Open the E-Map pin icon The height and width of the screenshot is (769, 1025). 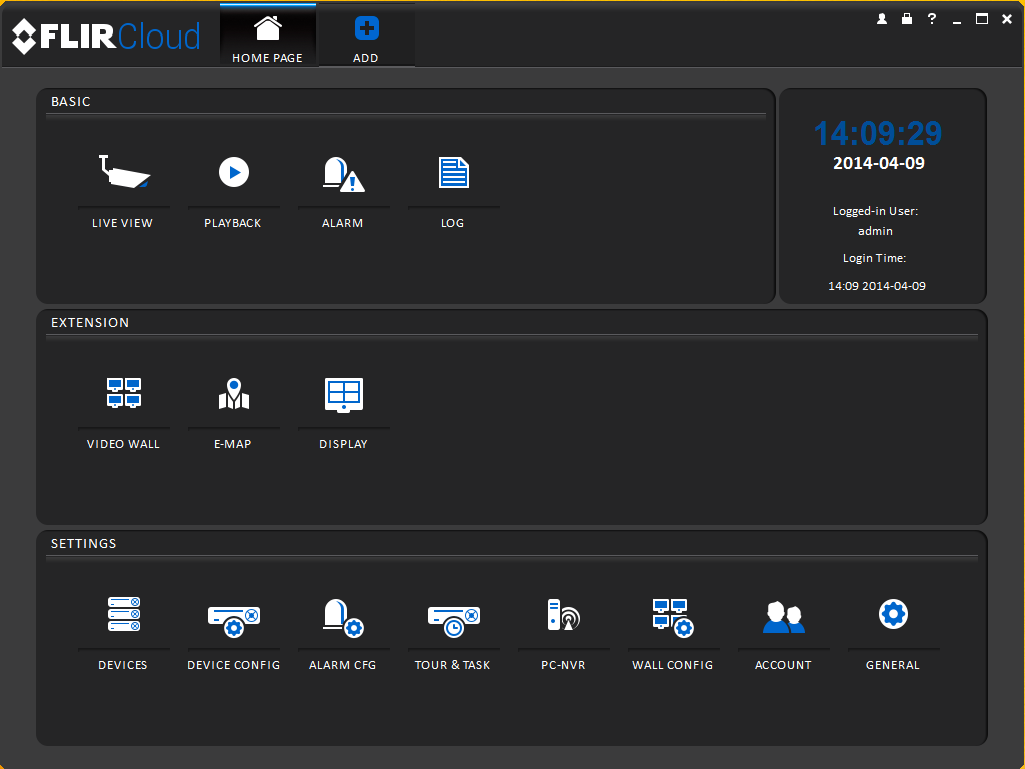click(234, 394)
